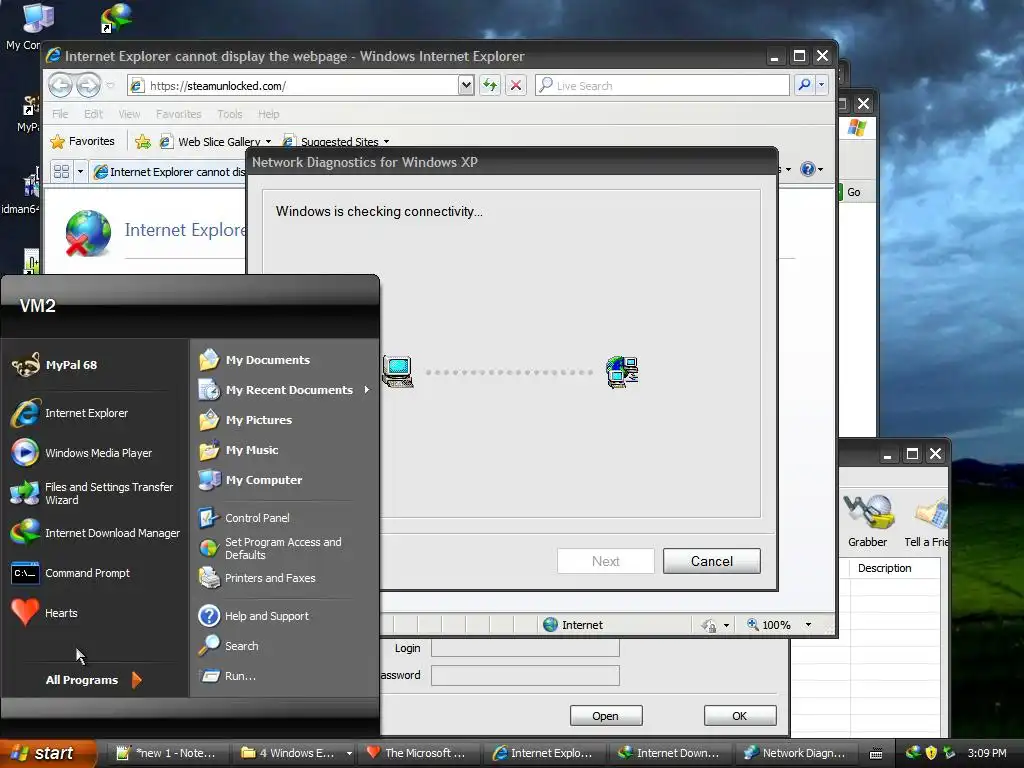Click the Next button in Network Diagnostics

(x=605, y=561)
